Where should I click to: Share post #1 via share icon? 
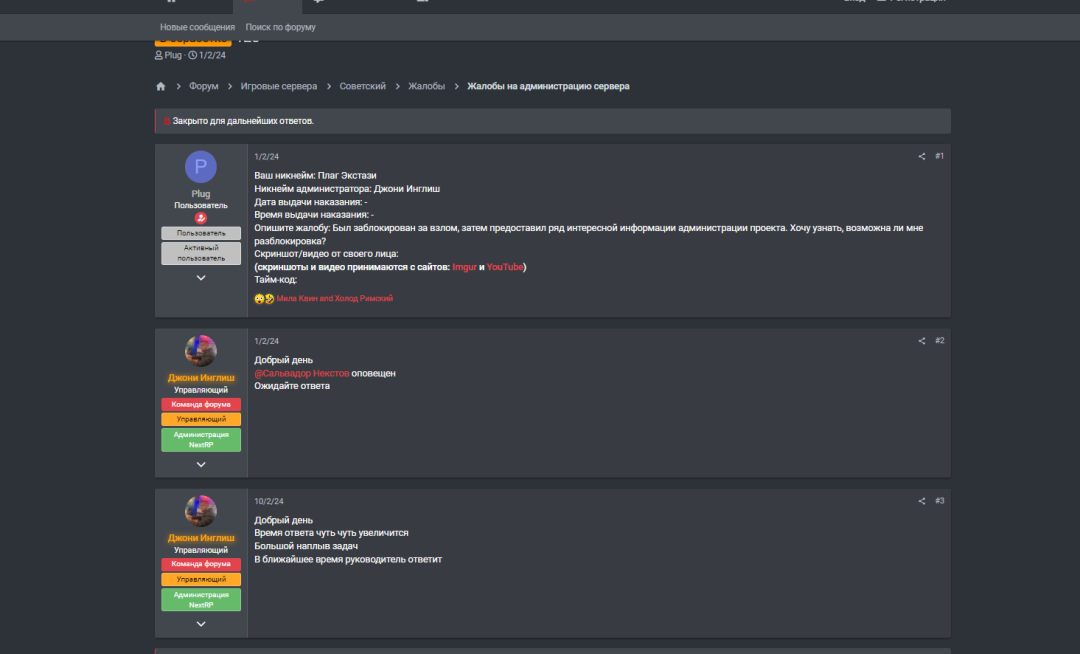point(922,156)
